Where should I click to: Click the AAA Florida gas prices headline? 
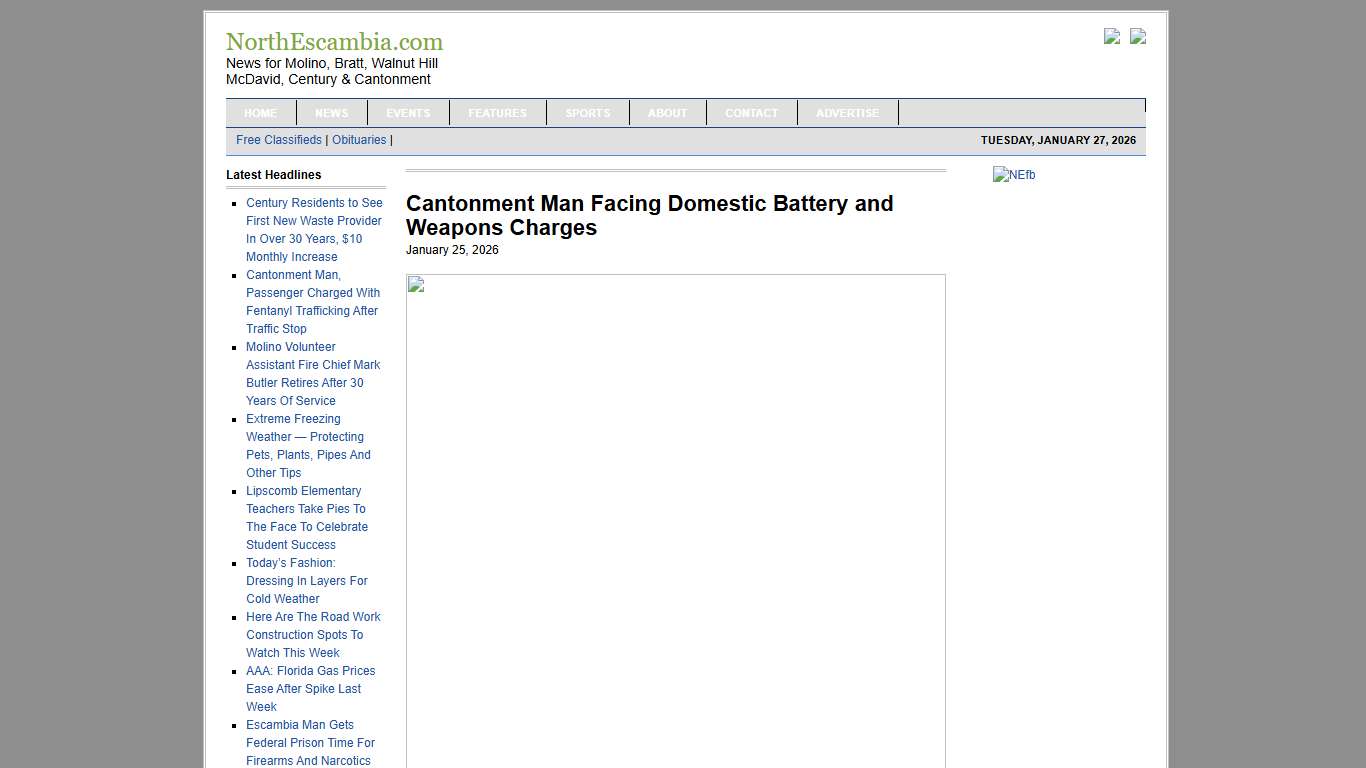click(310, 688)
